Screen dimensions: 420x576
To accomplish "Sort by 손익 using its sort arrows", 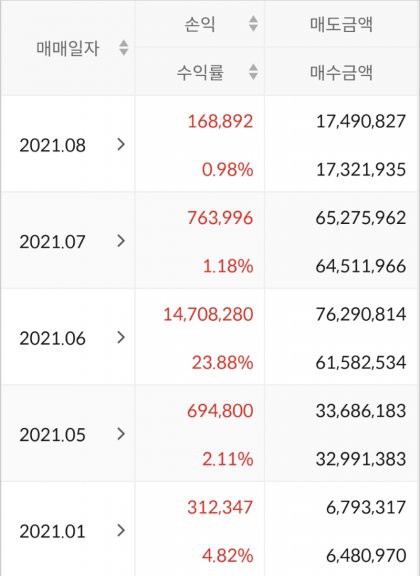I will [253, 24].
